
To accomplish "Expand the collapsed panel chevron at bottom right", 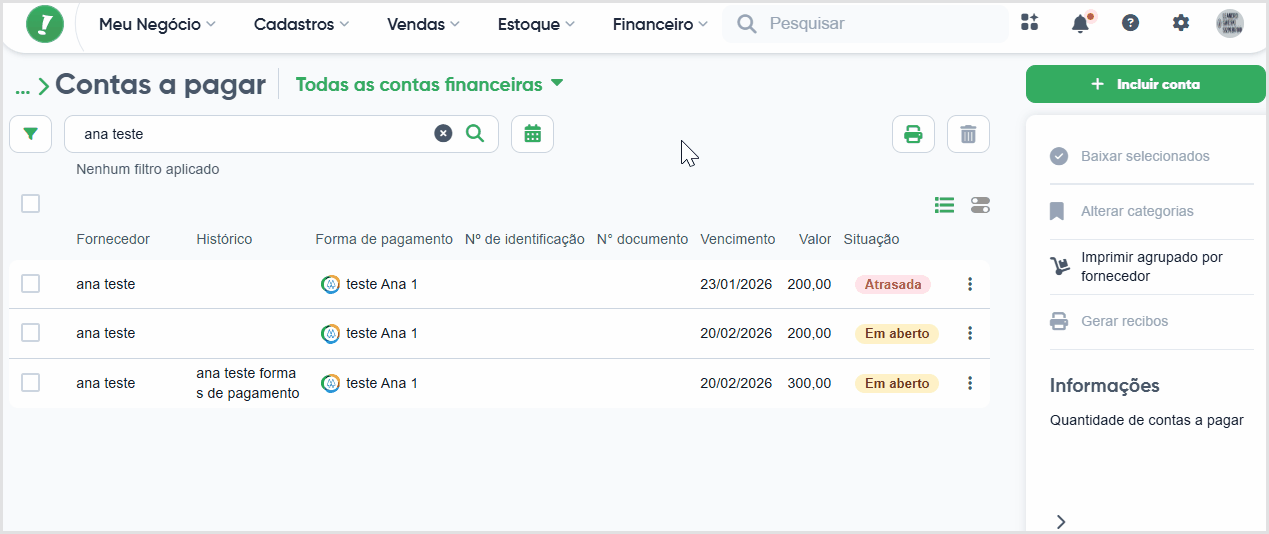I will point(1062,522).
